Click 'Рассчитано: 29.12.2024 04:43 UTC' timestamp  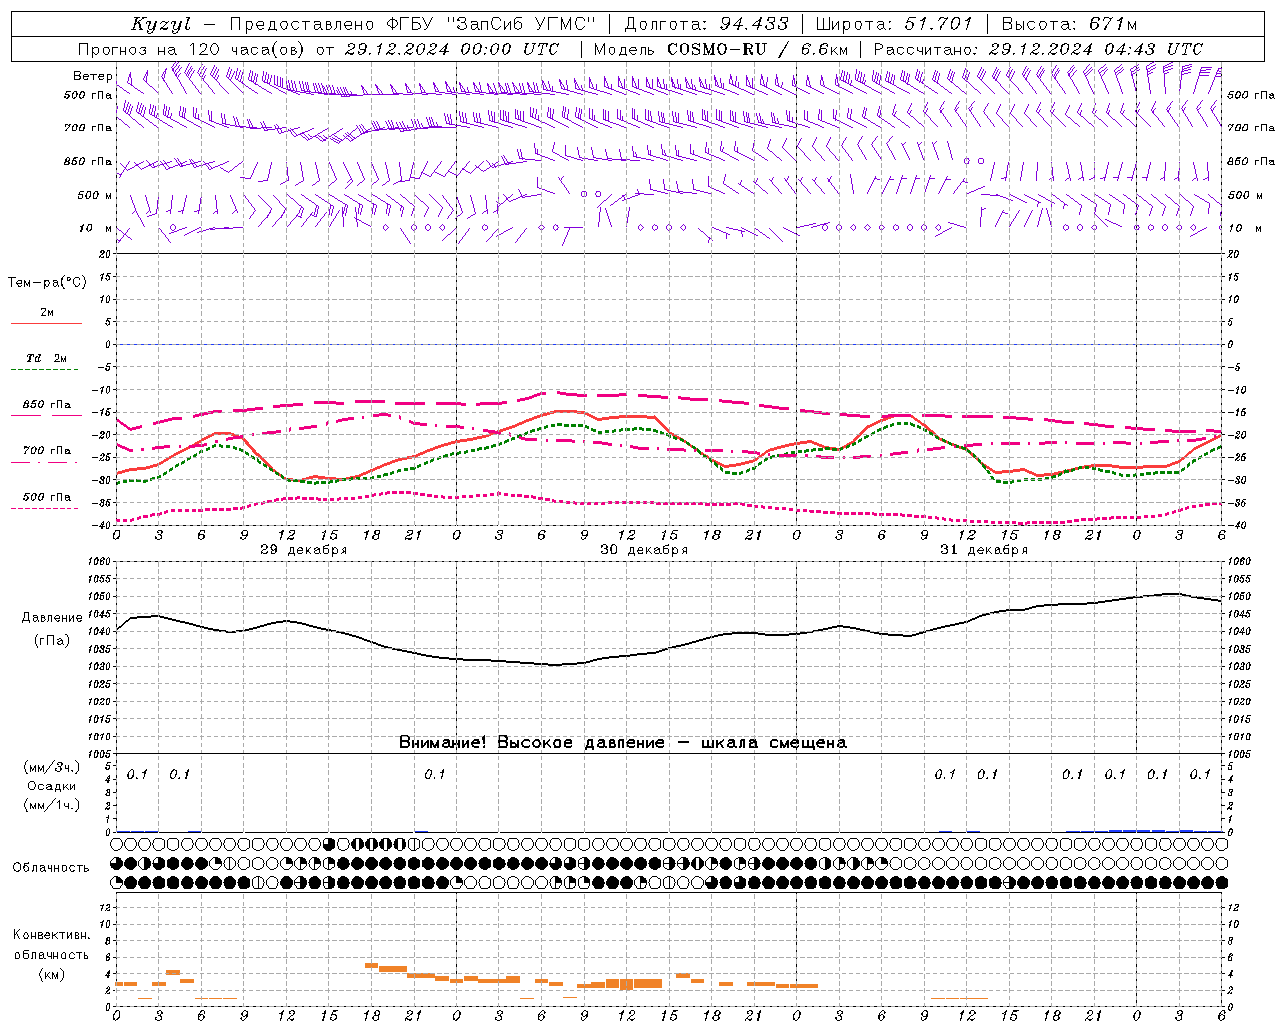pyautogui.click(x=1038, y=49)
